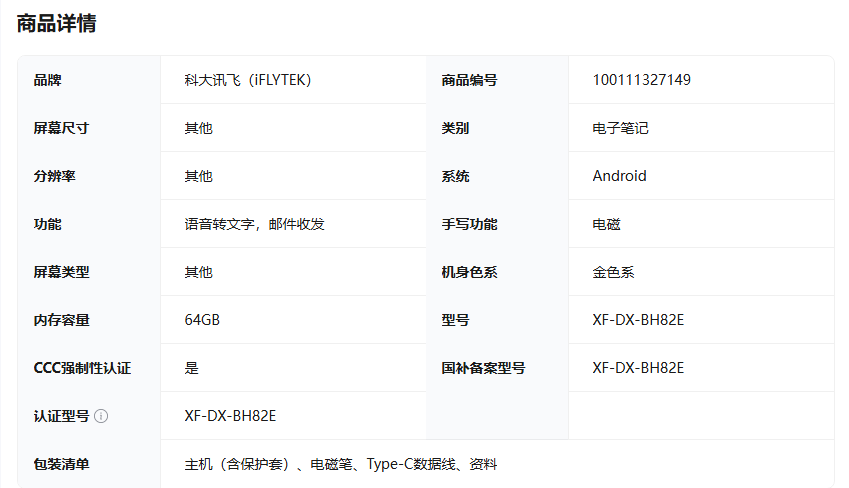The height and width of the screenshot is (488, 849).
Task: Click 其他 in the 屏幕尺寸 row
Action: point(199,128)
